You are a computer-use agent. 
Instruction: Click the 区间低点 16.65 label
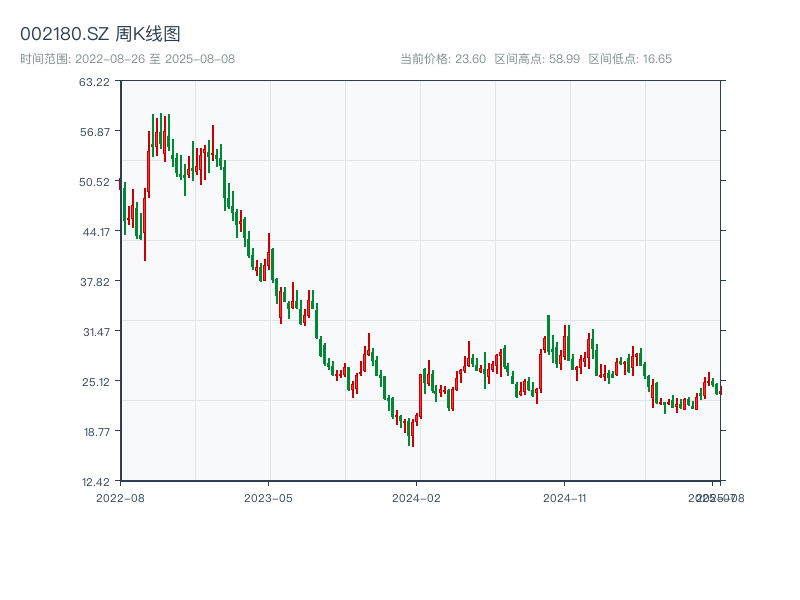630,59
